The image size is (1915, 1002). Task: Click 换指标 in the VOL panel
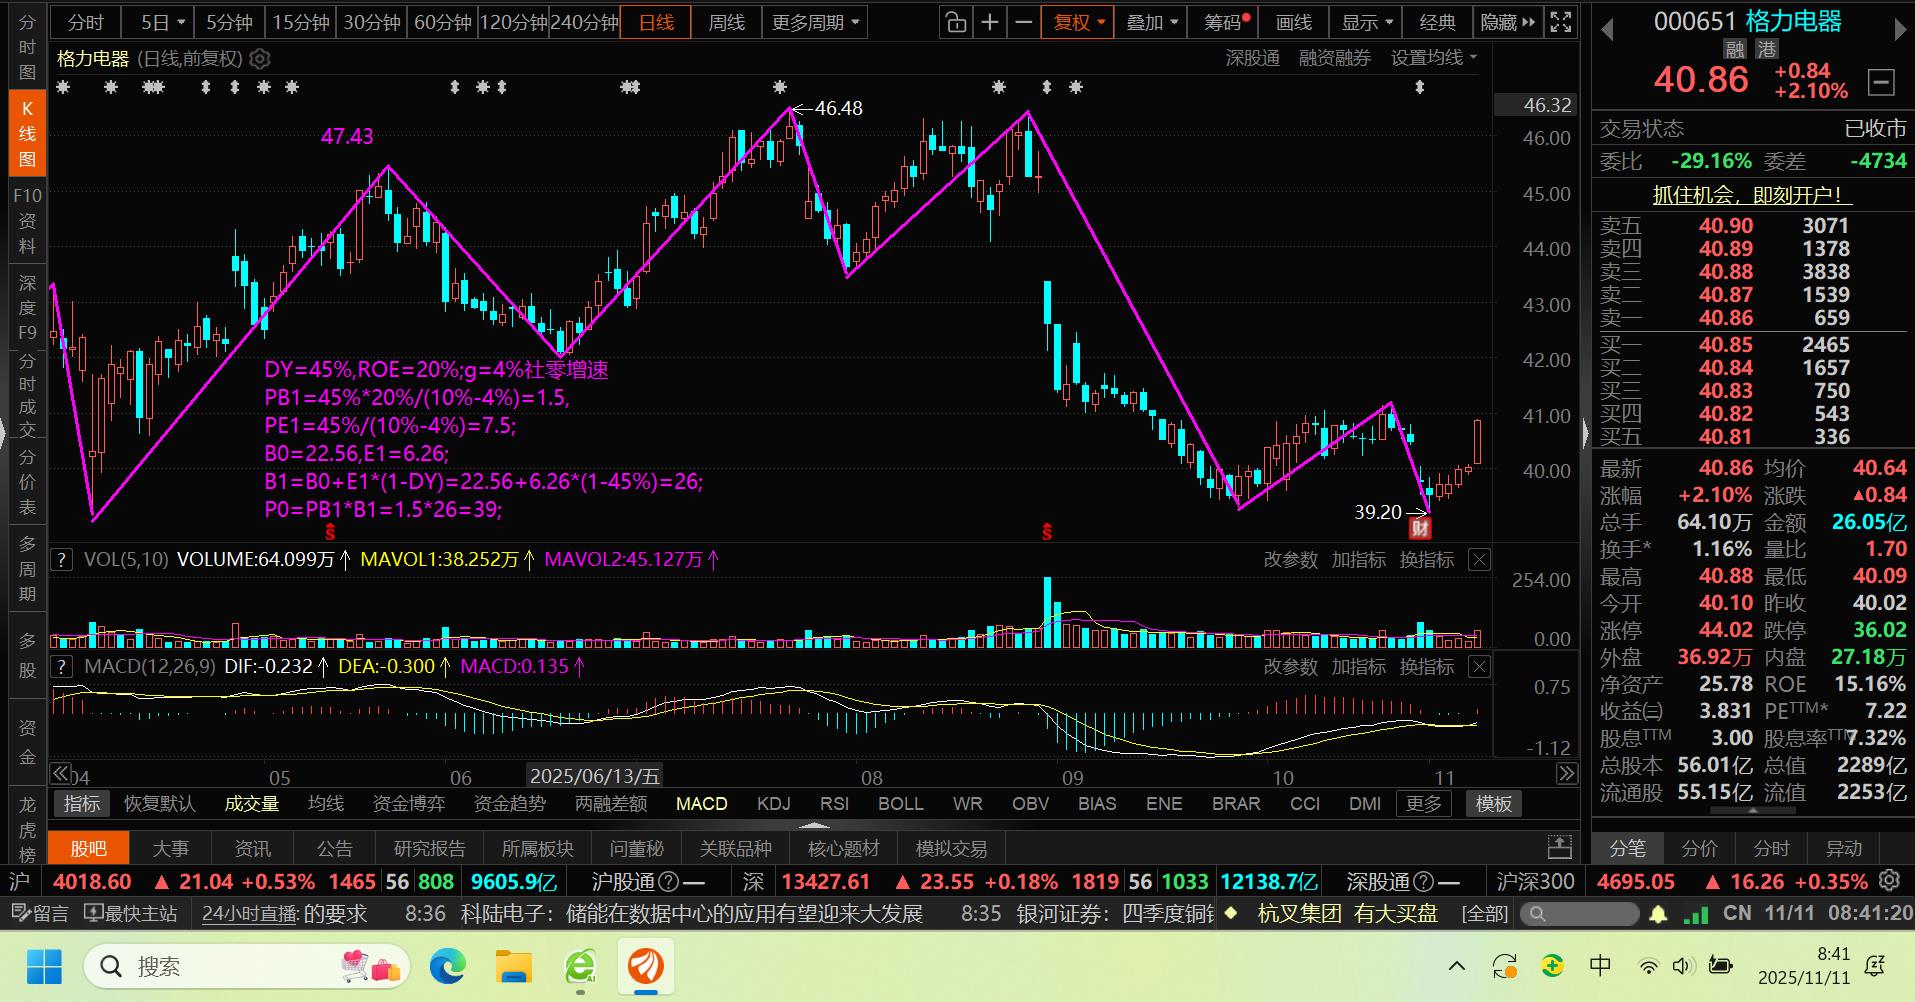(x=1426, y=560)
